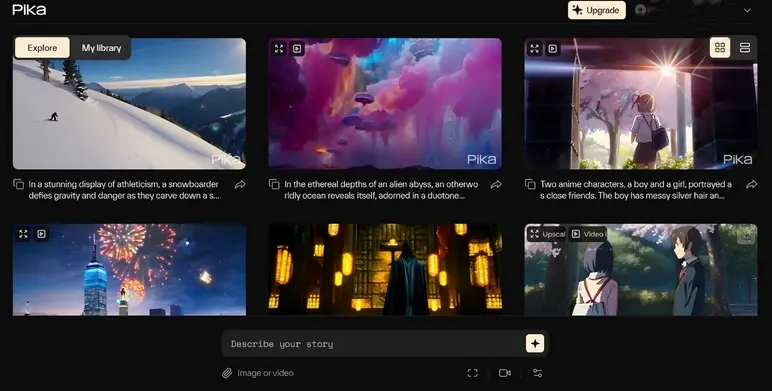Click Upscale on anime couple video
Image resolution: width=772 pixels, height=391 pixels.
click(x=547, y=234)
